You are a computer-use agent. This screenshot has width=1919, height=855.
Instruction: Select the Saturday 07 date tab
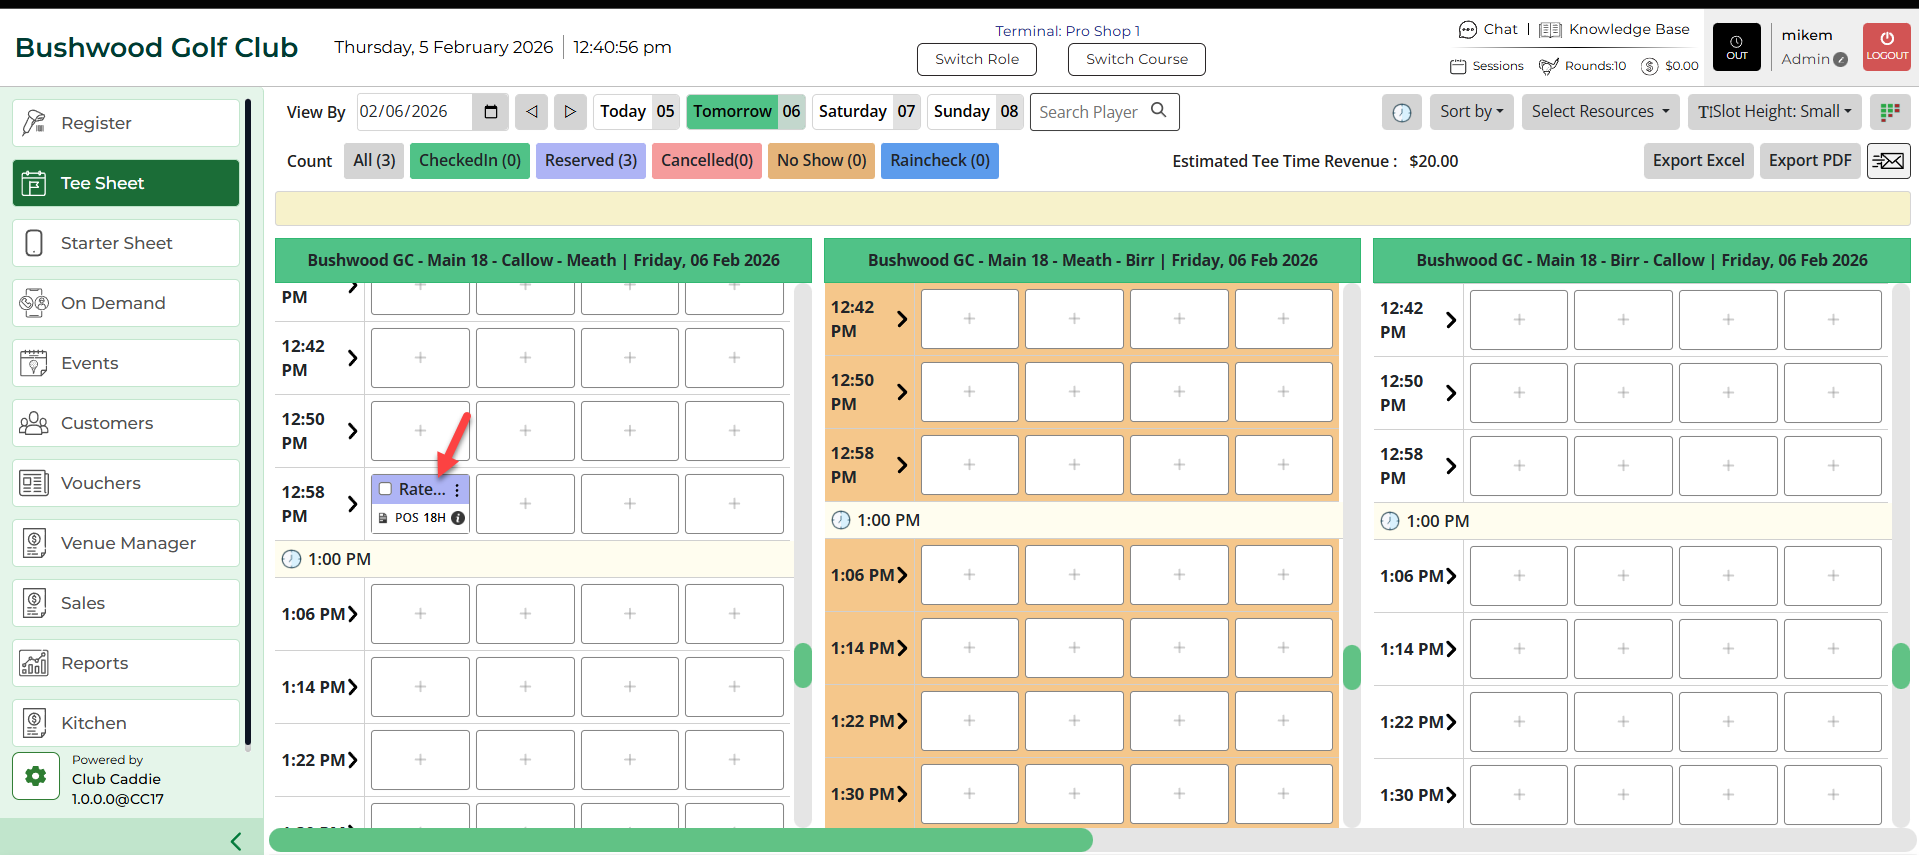[866, 112]
